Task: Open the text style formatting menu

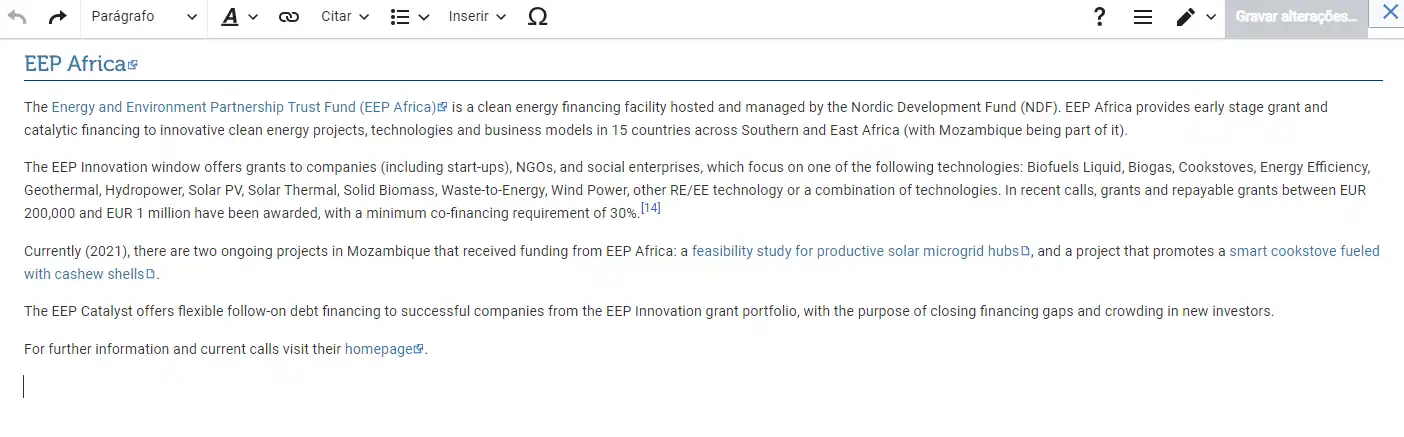Action: pos(239,17)
